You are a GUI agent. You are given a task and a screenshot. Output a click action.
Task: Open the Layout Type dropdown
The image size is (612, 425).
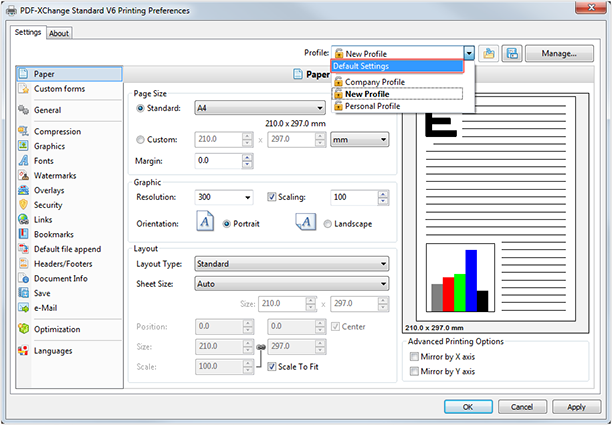click(292, 264)
